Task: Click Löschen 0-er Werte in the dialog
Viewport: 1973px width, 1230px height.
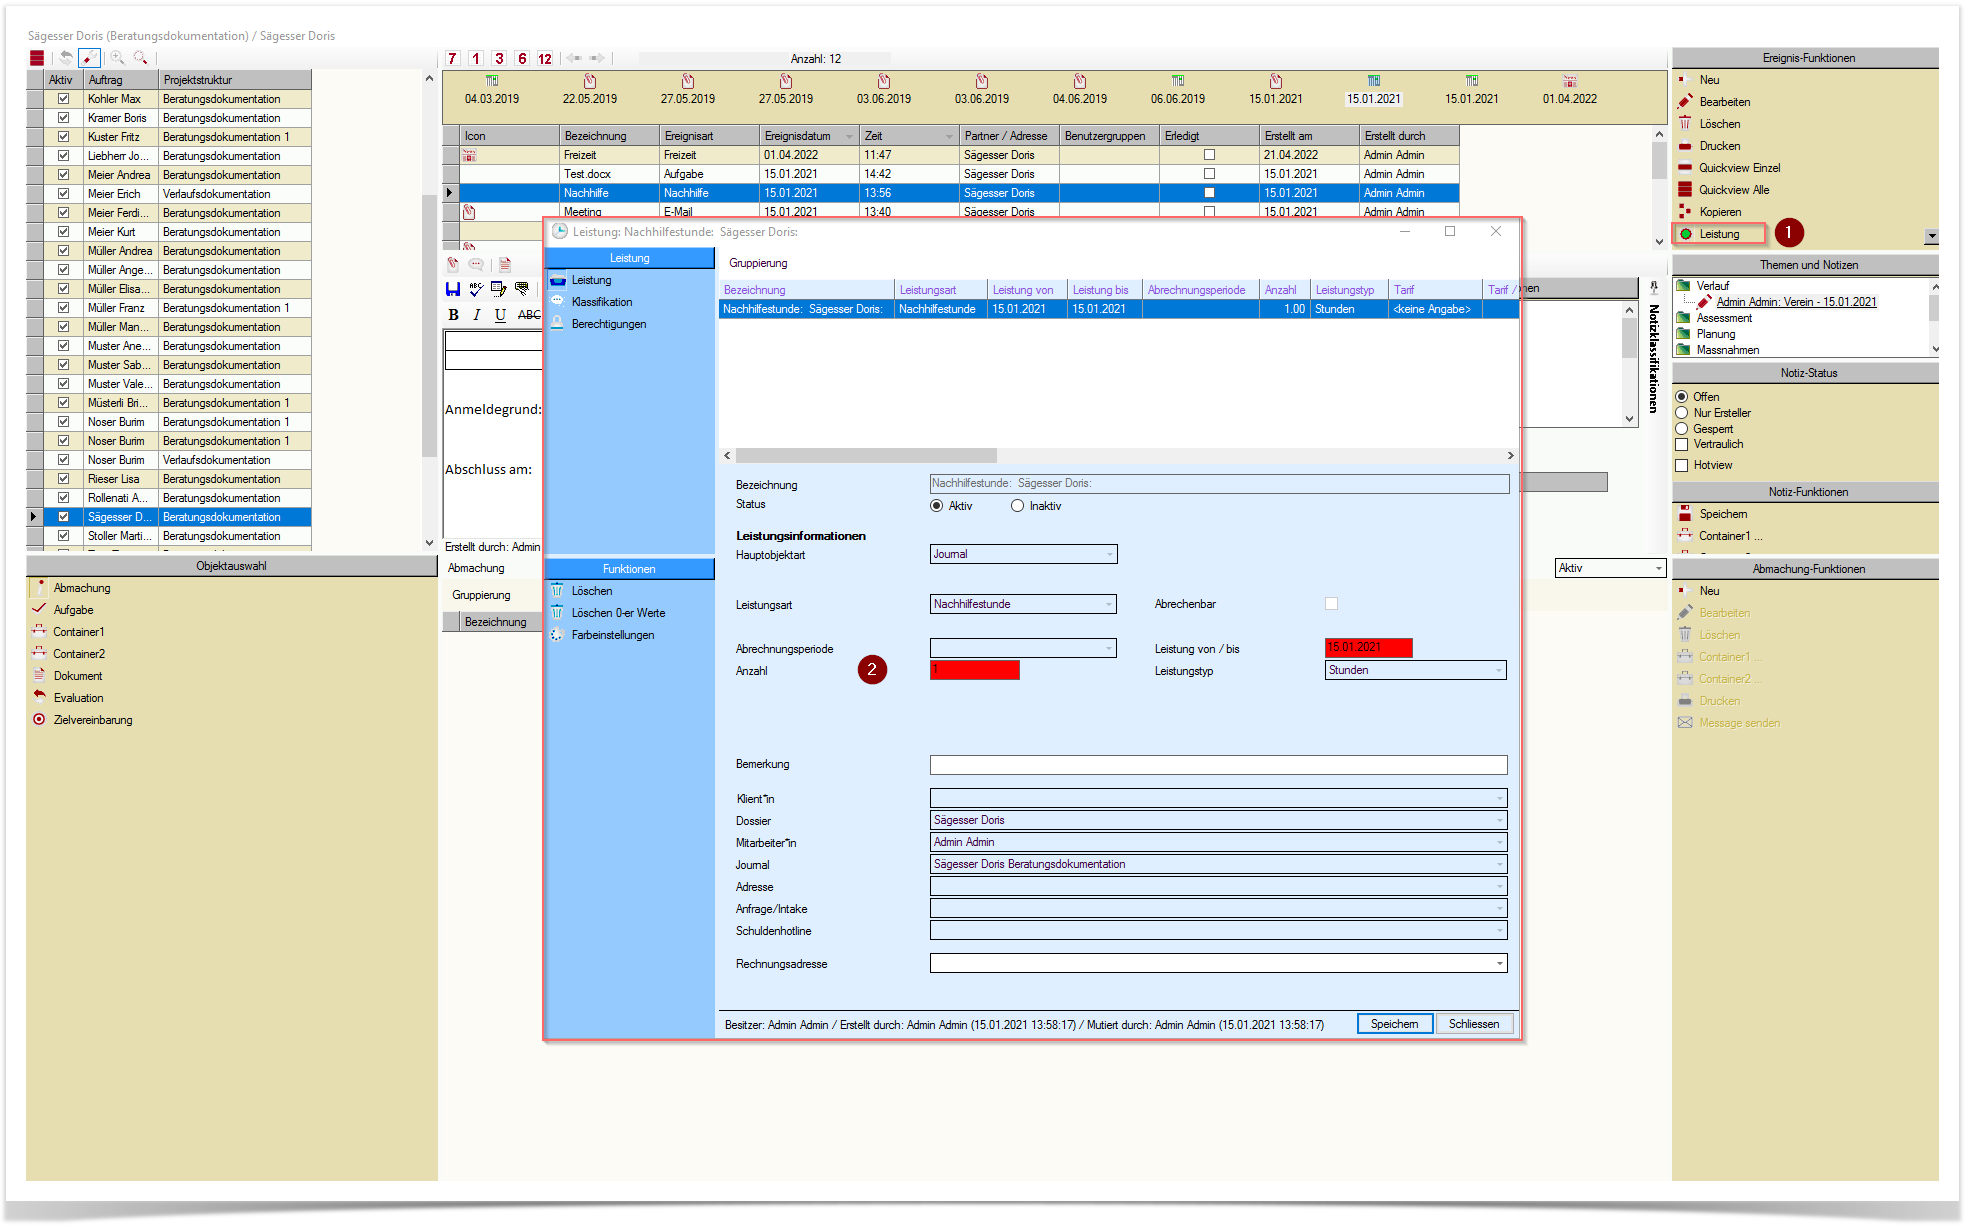Action: click(618, 613)
